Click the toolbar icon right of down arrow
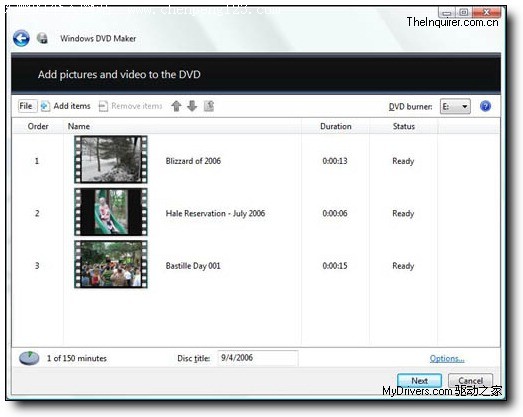Image resolution: width=523 pixels, height=417 pixels. pyautogui.click(x=209, y=106)
